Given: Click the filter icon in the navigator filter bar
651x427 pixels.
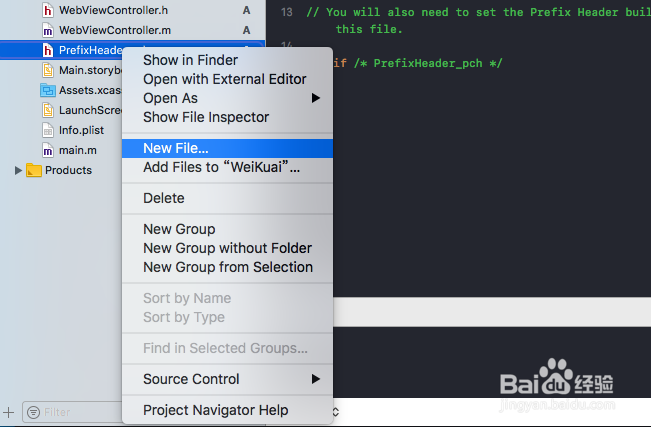Looking at the screenshot, I should 33,412.
